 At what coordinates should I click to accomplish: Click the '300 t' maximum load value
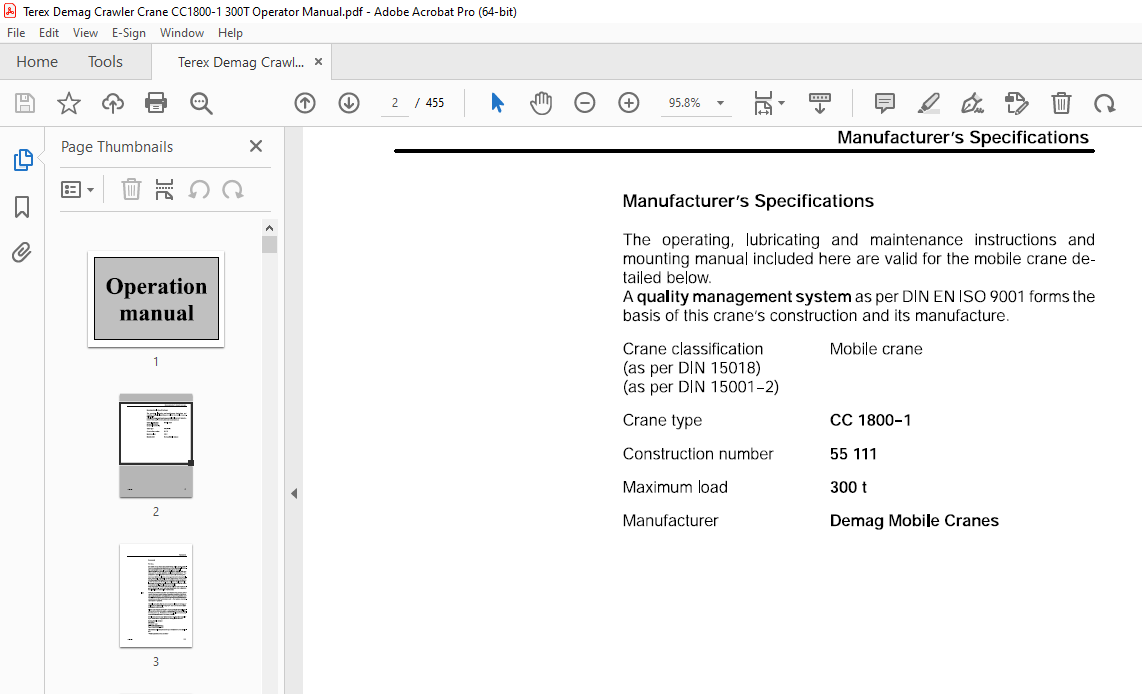coord(848,487)
